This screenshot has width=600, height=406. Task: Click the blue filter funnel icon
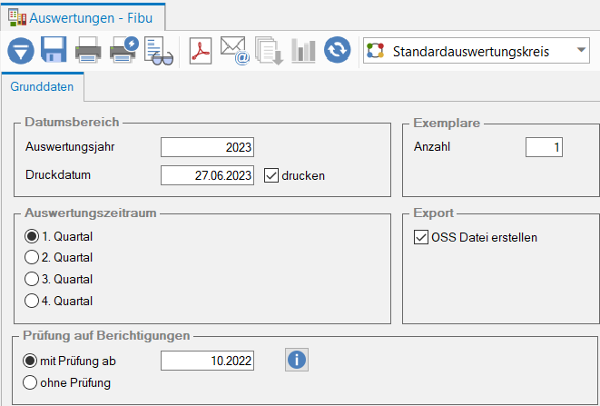click(21, 51)
